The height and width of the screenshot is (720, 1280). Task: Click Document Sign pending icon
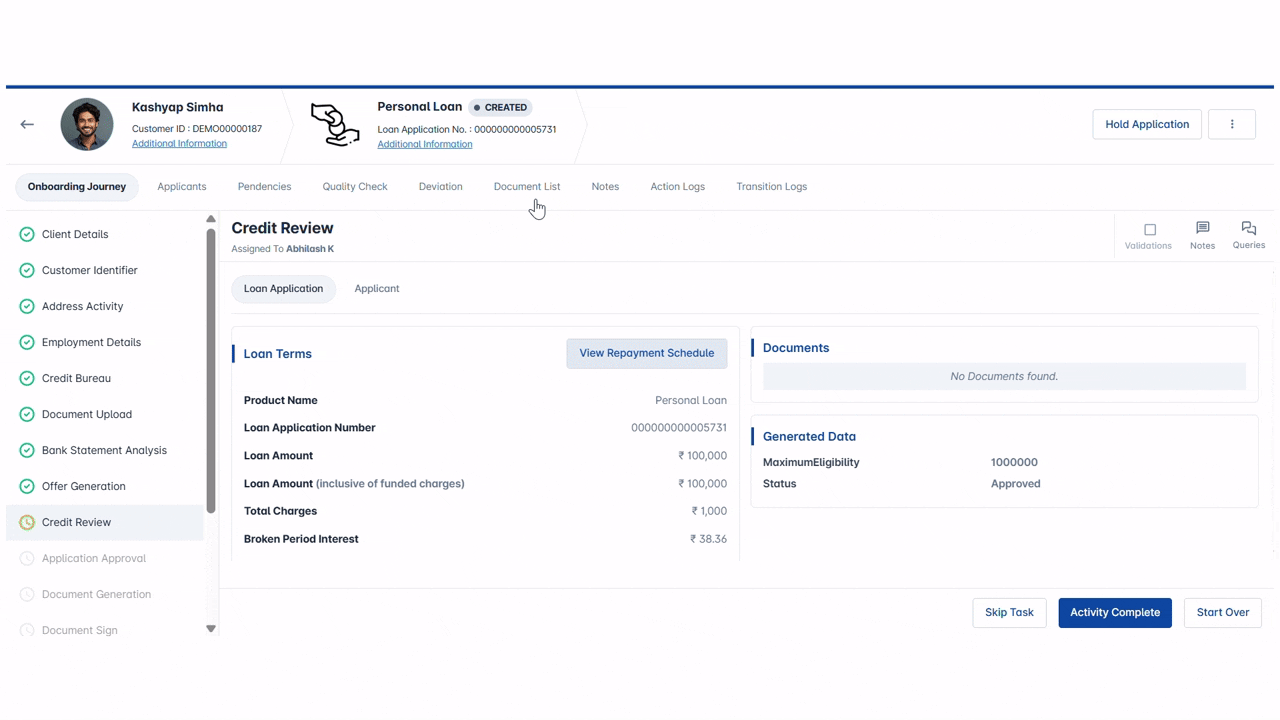point(27,630)
